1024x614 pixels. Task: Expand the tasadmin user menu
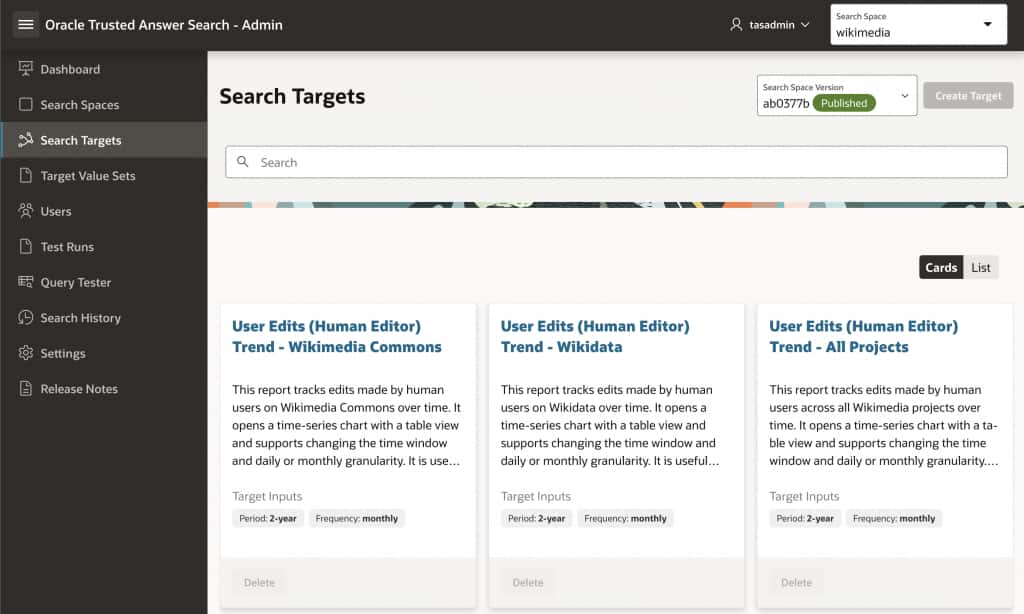(771, 25)
